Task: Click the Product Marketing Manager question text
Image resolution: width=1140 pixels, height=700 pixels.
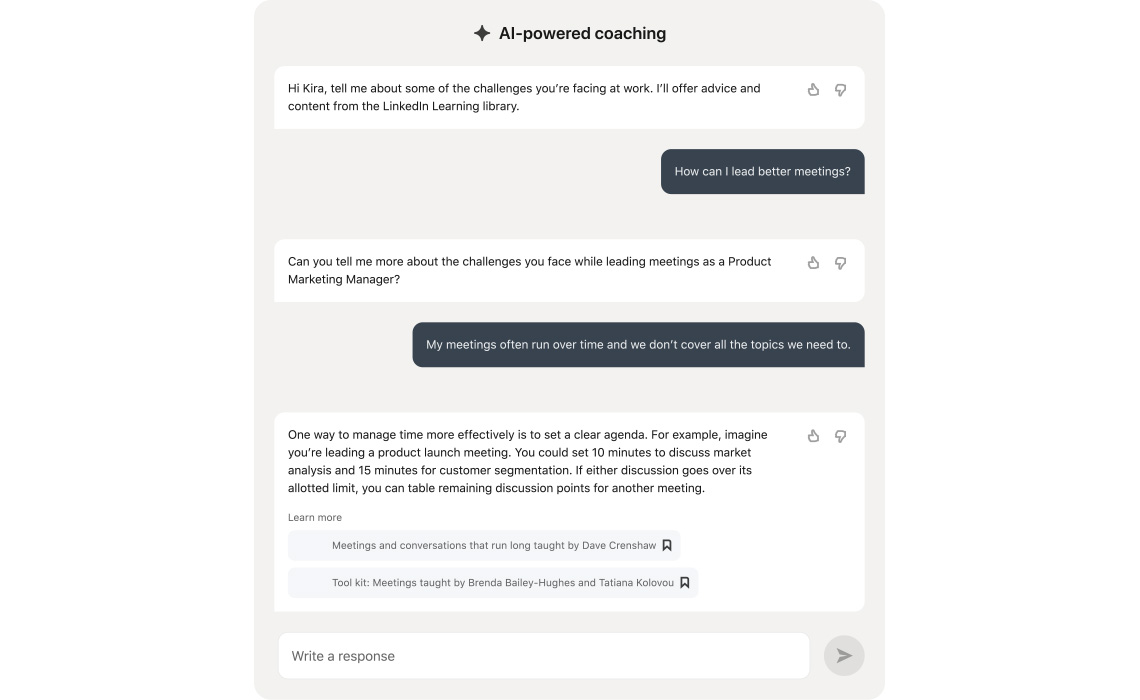Action: click(x=529, y=270)
